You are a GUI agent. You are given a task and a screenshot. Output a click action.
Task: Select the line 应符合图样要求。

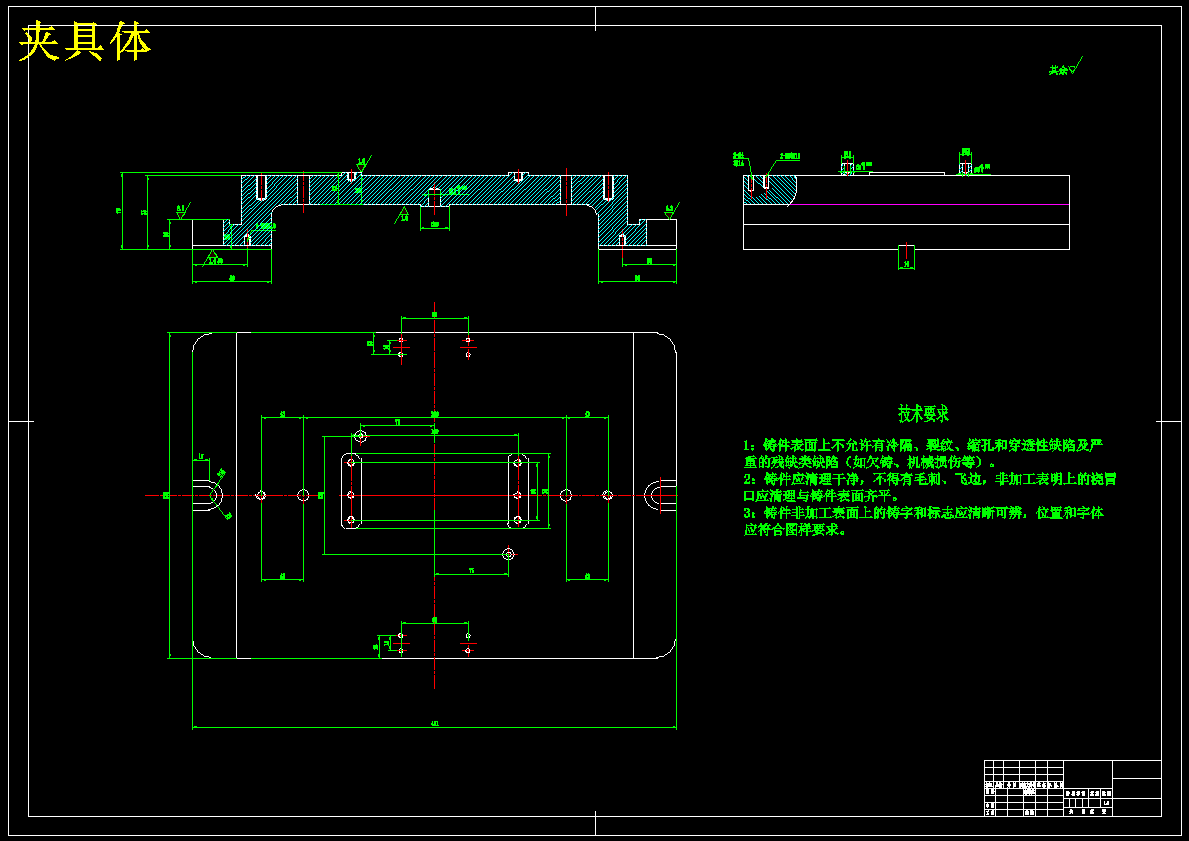(795, 530)
